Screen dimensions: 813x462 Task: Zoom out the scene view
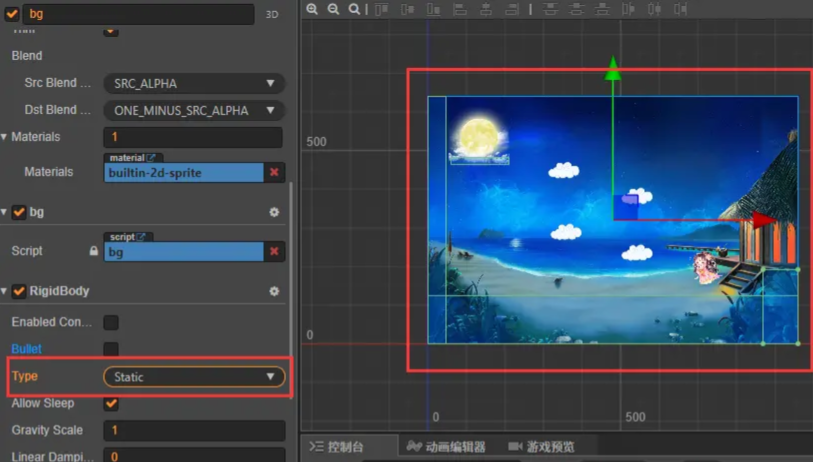click(x=333, y=9)
